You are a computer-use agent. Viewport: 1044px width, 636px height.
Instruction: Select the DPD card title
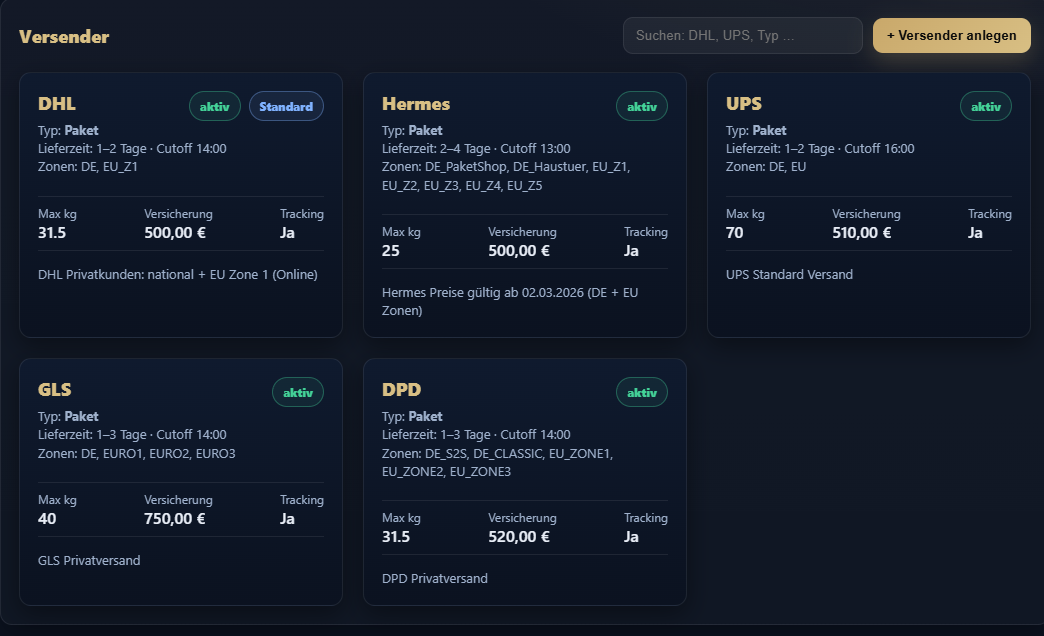[401, 390]
